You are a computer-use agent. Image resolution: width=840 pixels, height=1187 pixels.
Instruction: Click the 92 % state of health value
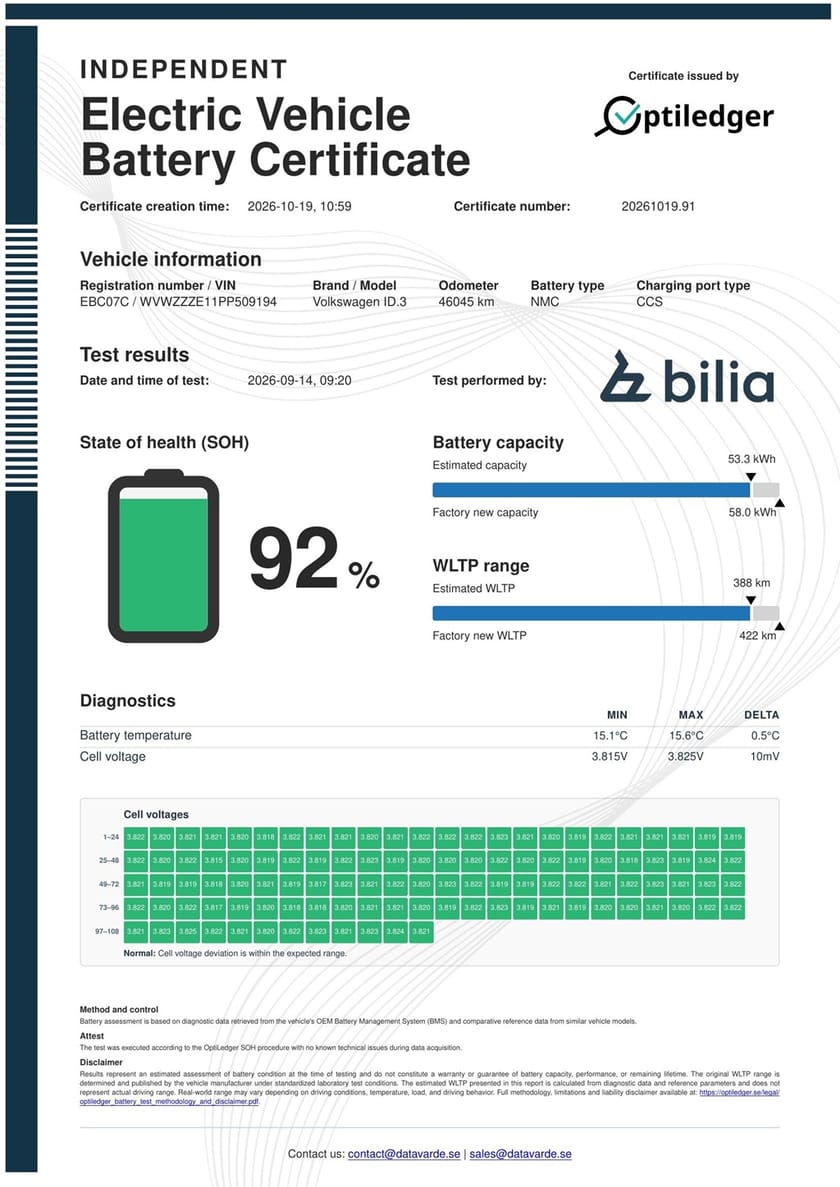(314, 559)
